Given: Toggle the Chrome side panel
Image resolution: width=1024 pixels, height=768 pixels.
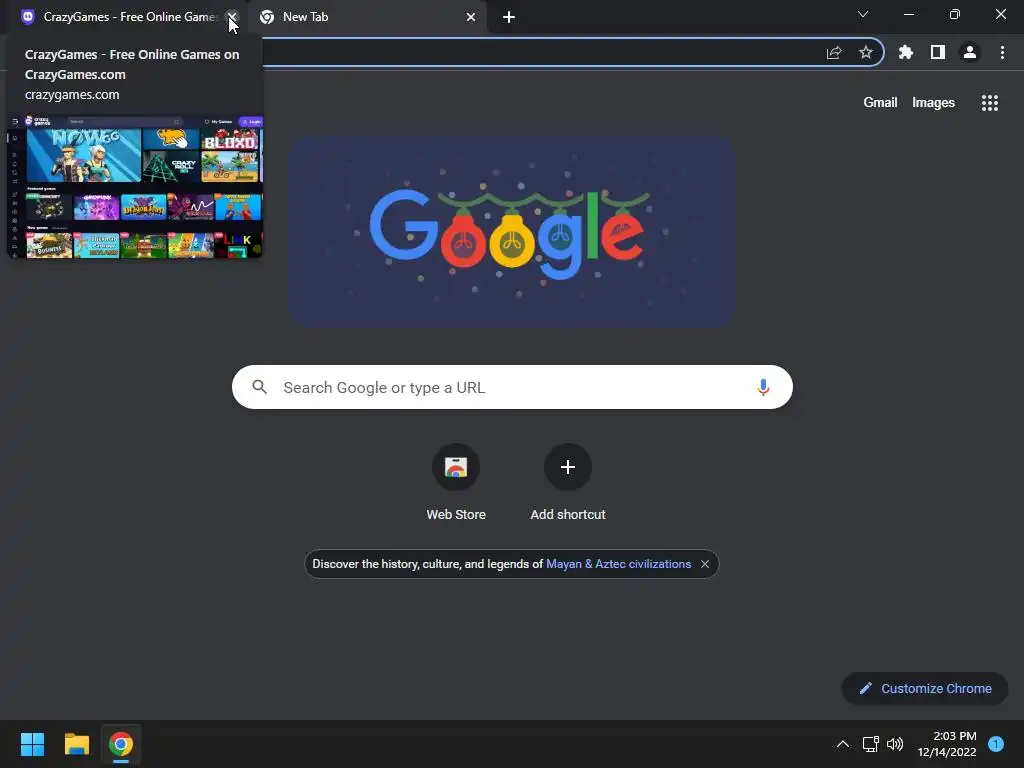Looking at the screenshot, I should (938, 52).
